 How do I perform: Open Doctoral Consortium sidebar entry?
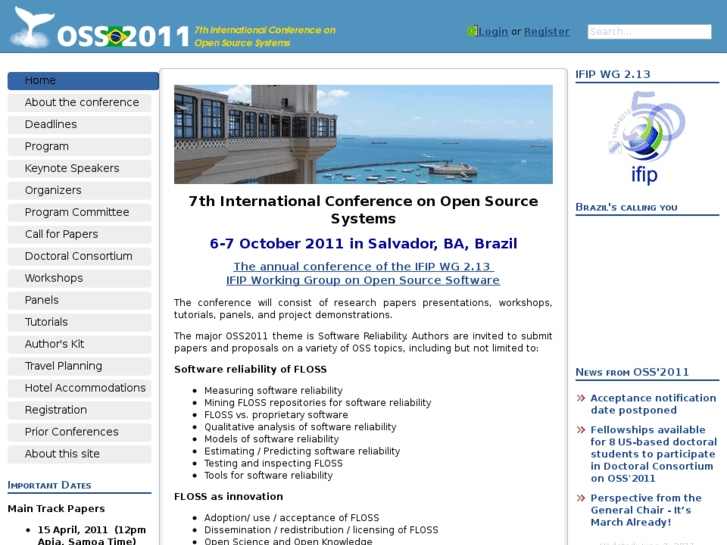79,256
